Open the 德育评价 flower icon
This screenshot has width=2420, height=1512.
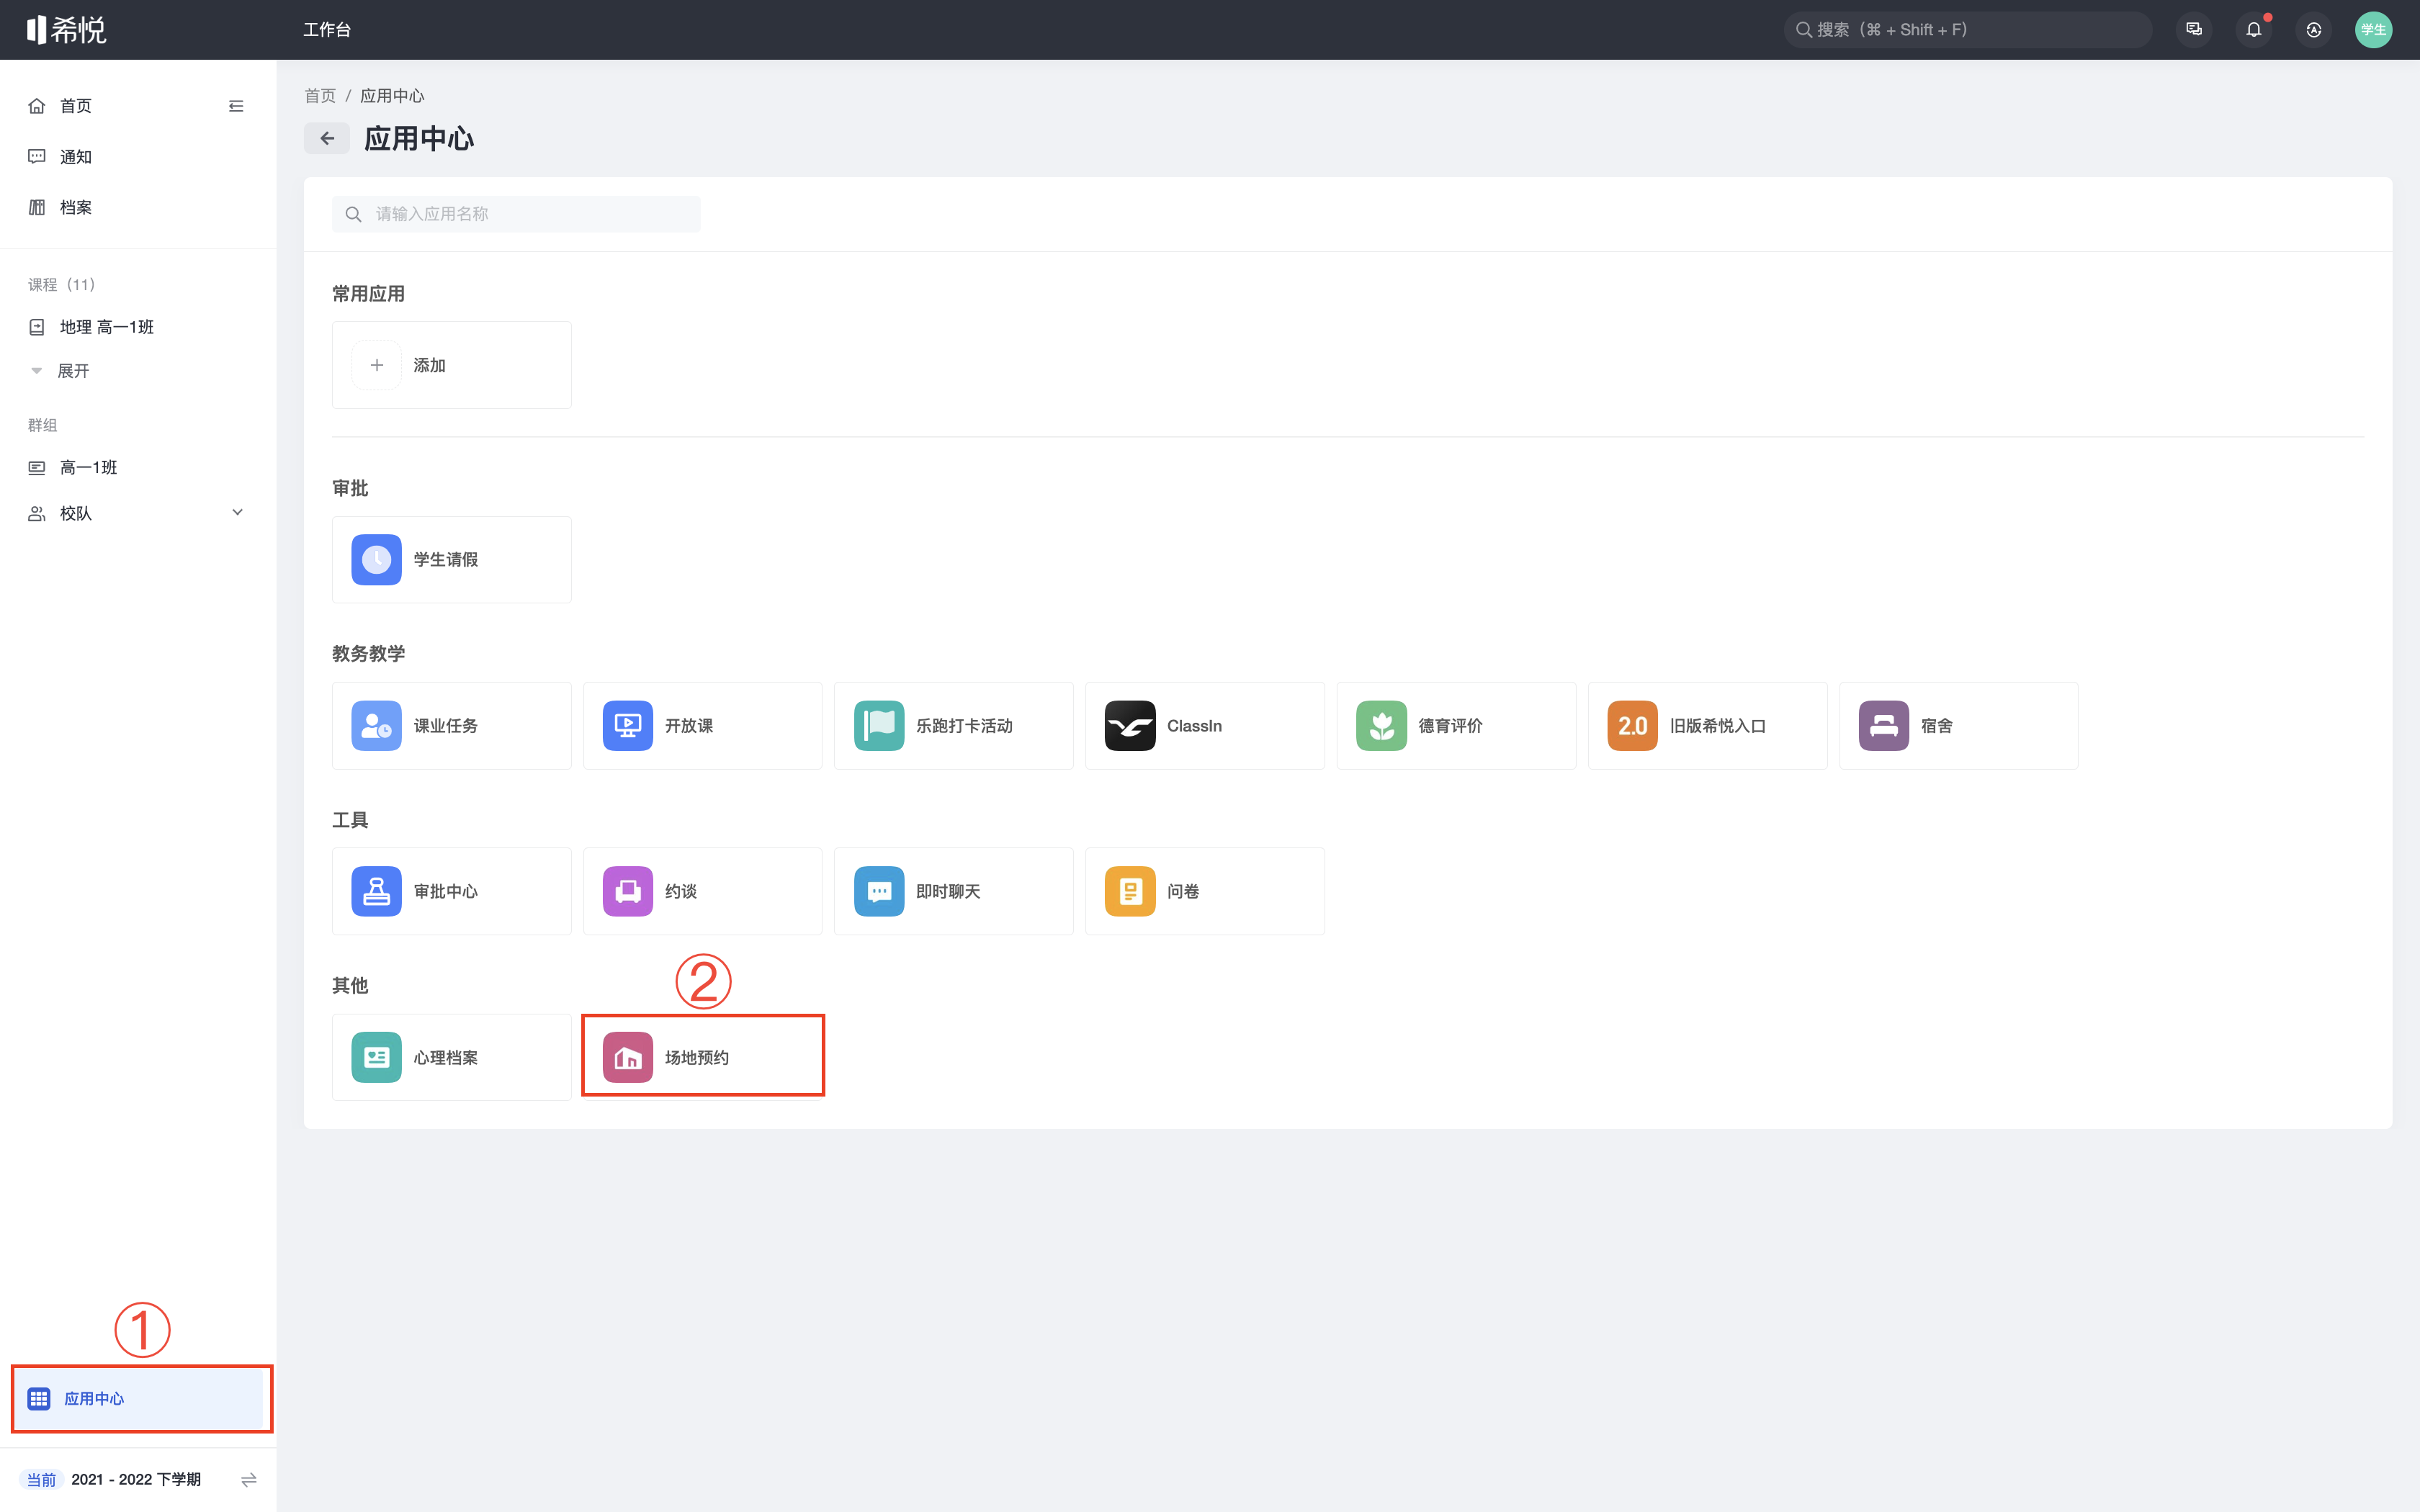point(1381,725)
